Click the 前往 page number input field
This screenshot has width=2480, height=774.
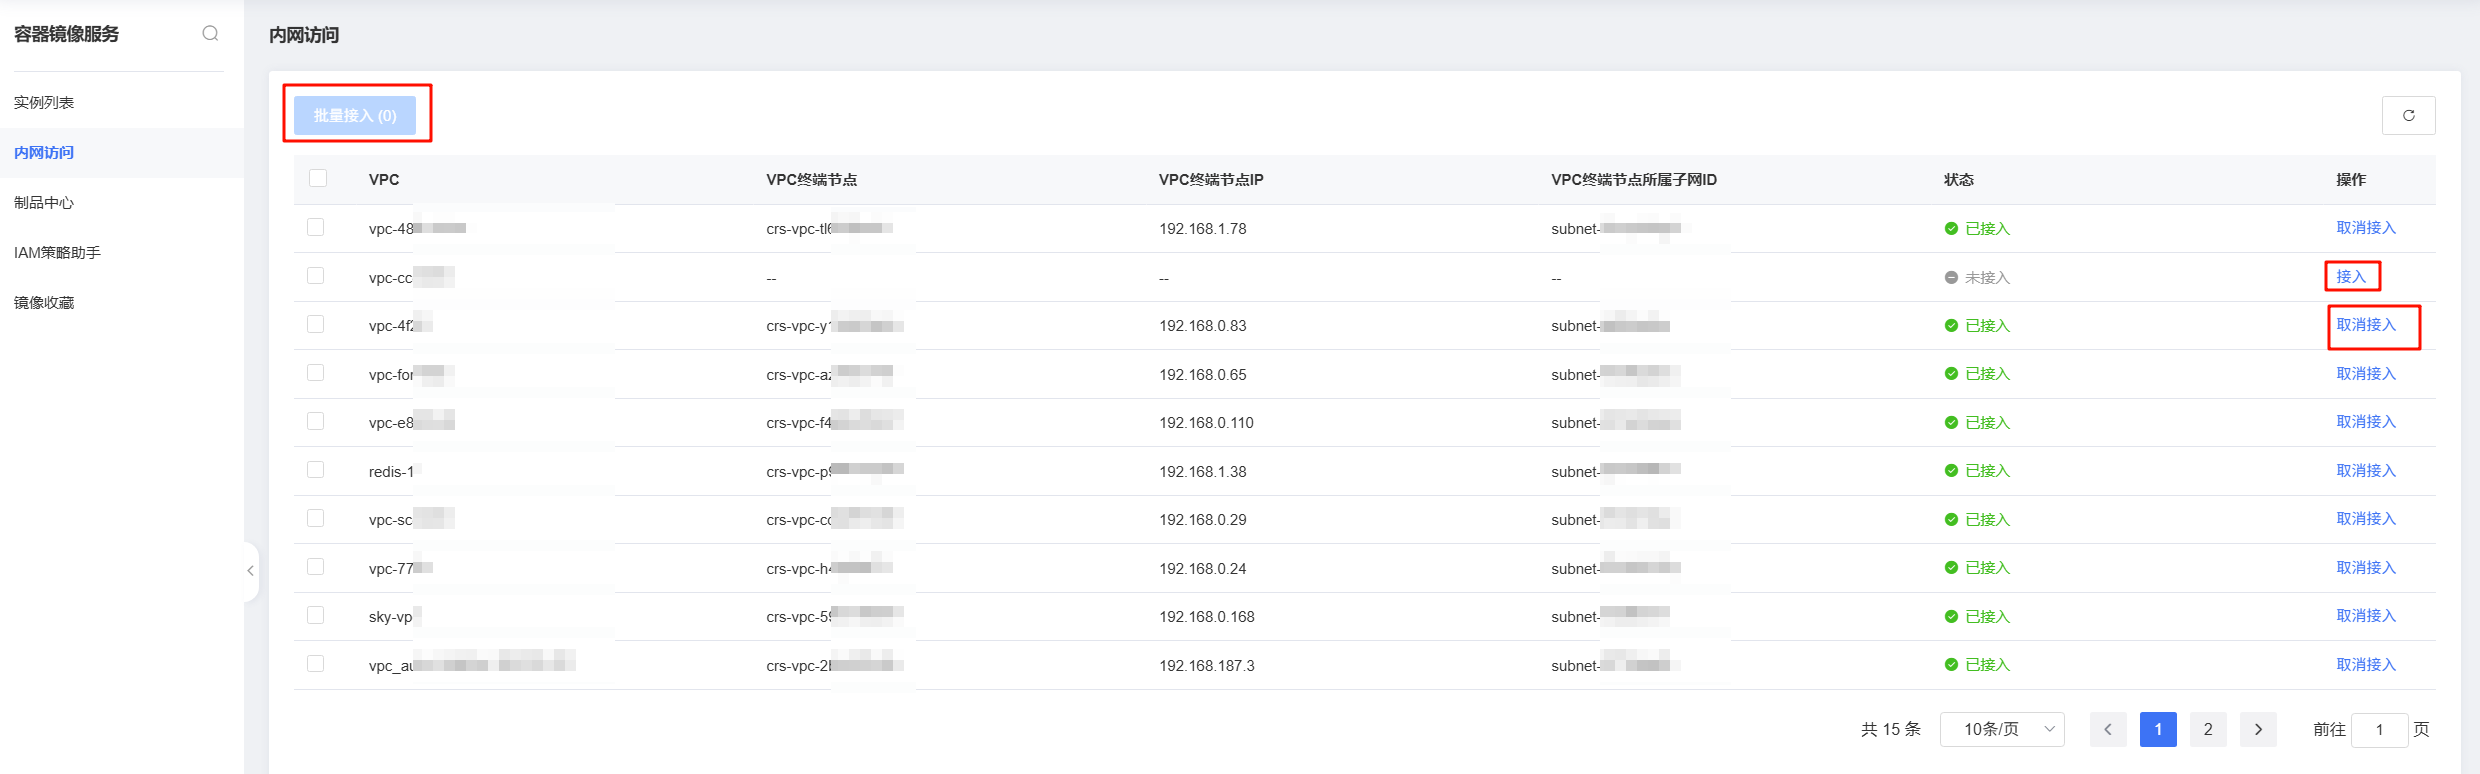tap(2378, 730)
